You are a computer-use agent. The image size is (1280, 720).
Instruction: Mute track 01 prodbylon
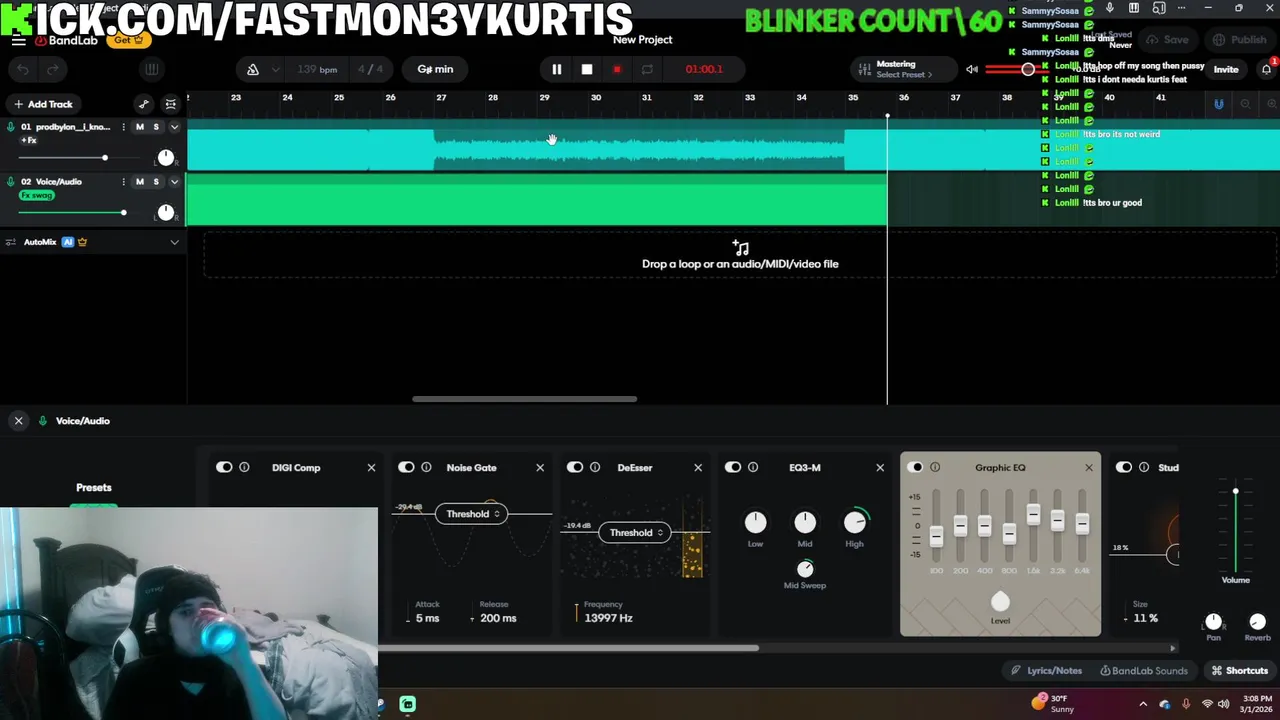pyautogui.click(x=140, y=127)
